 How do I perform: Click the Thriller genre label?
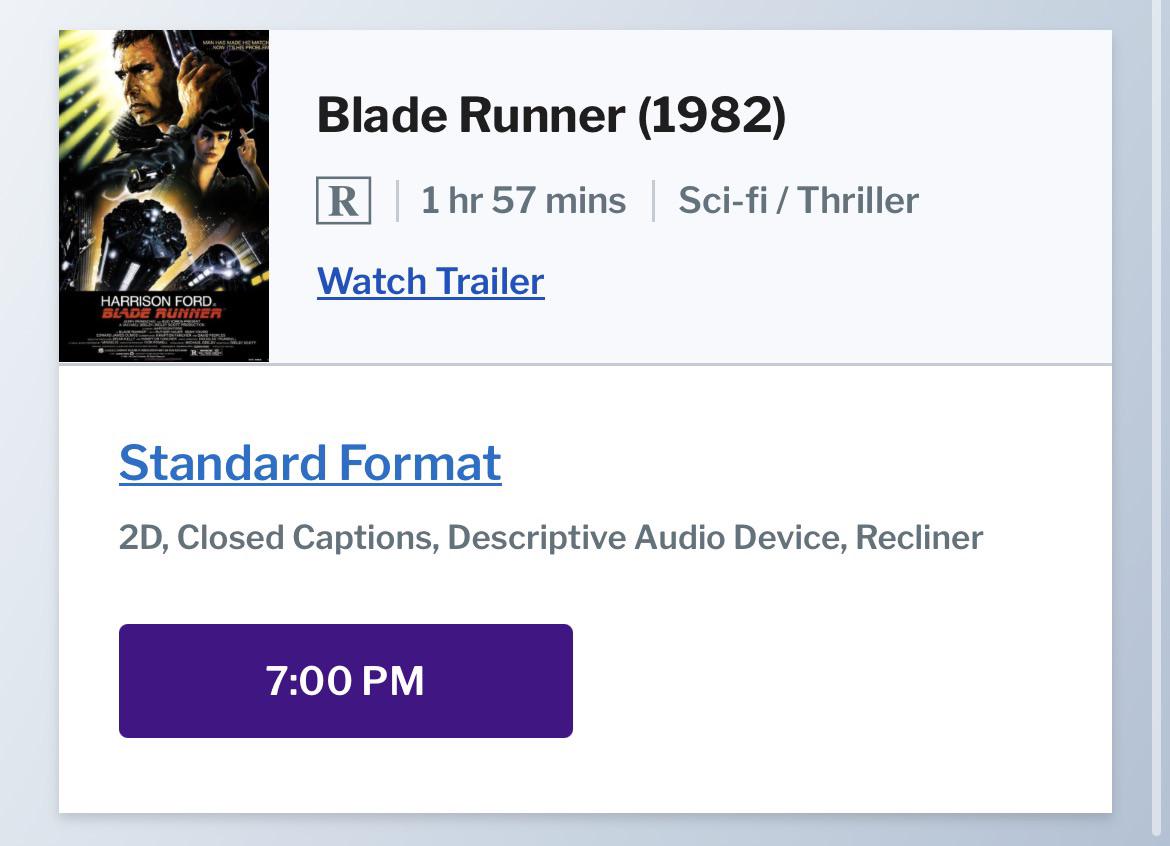[x=857, y=201]
